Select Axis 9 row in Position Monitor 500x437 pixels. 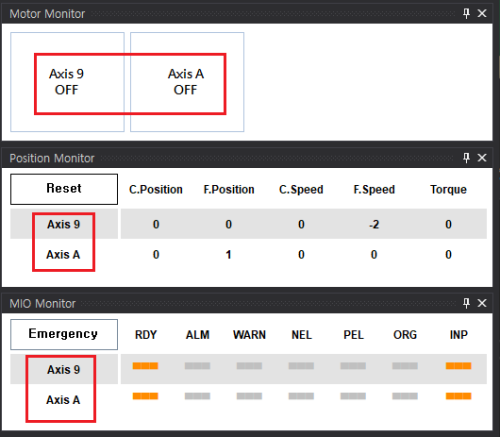coord(248,224)
